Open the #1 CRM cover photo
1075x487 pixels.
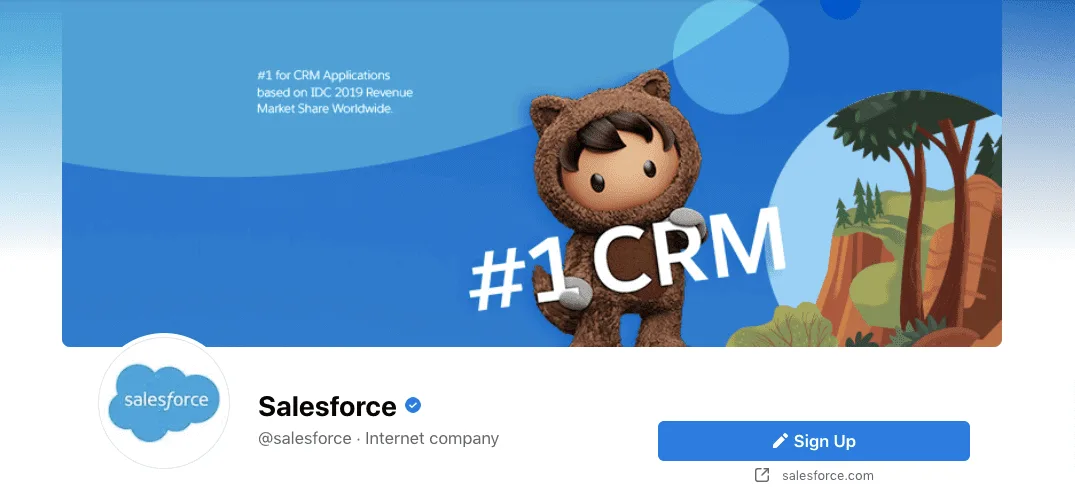[x=531, y=173]
